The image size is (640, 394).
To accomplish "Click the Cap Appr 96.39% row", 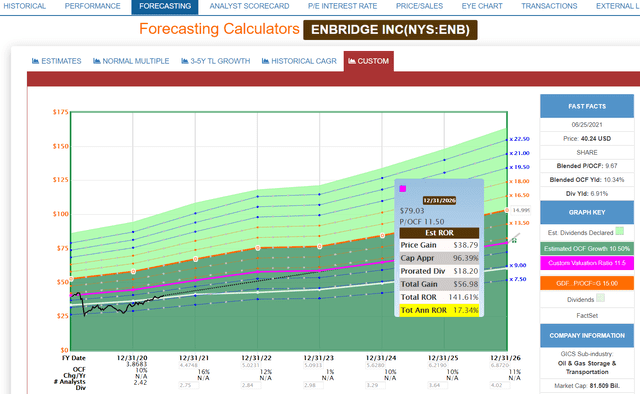I will pos(439,258).
